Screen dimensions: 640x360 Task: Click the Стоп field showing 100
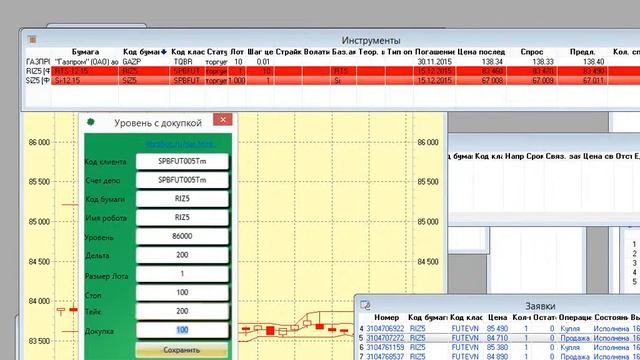click(182, 293)
